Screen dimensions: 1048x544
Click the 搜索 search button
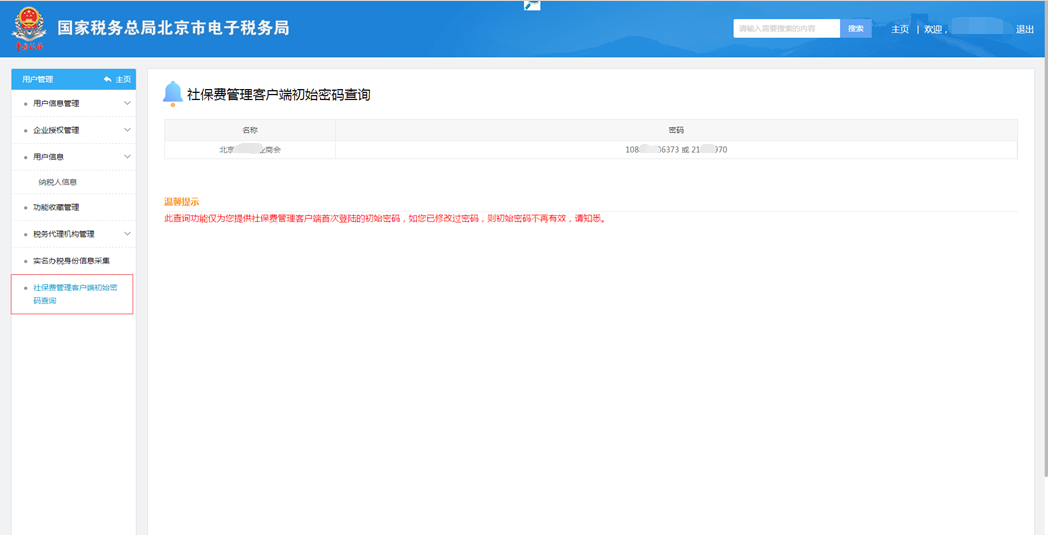[855, 29]
